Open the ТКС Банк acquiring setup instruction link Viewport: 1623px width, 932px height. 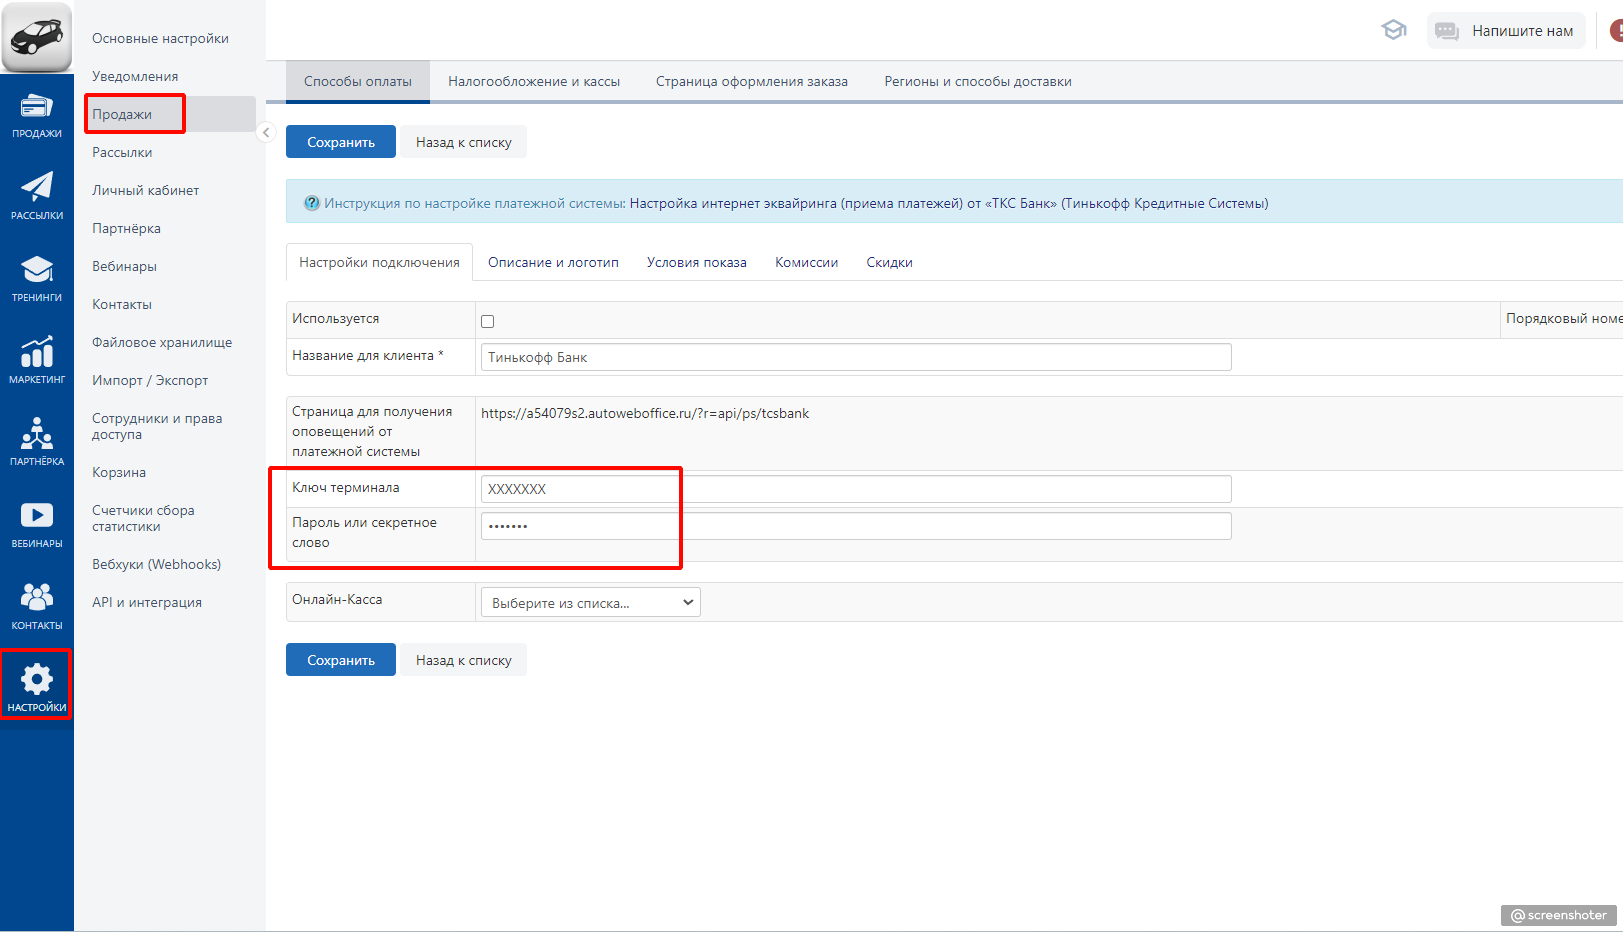pyautogui.click(x=949, y=203)
